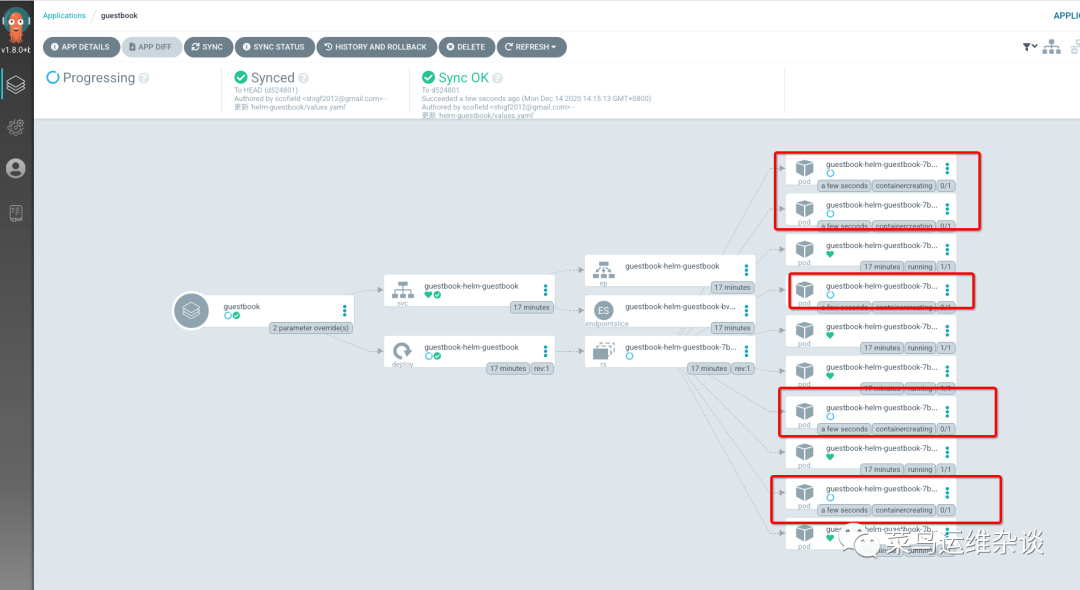Viewport: 1080px width, 590px height.
Task: Open the Argo CD logo home
Action: (x=16, y=24)
